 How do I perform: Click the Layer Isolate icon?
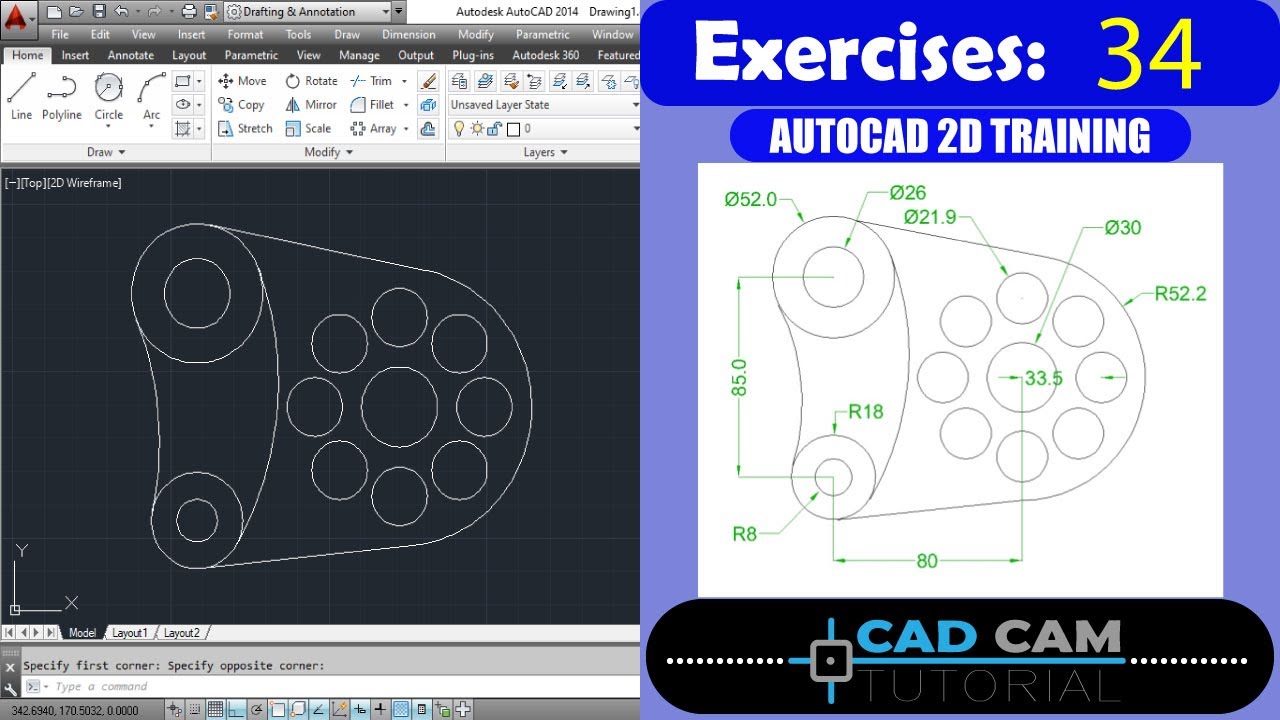coord(560,81)
